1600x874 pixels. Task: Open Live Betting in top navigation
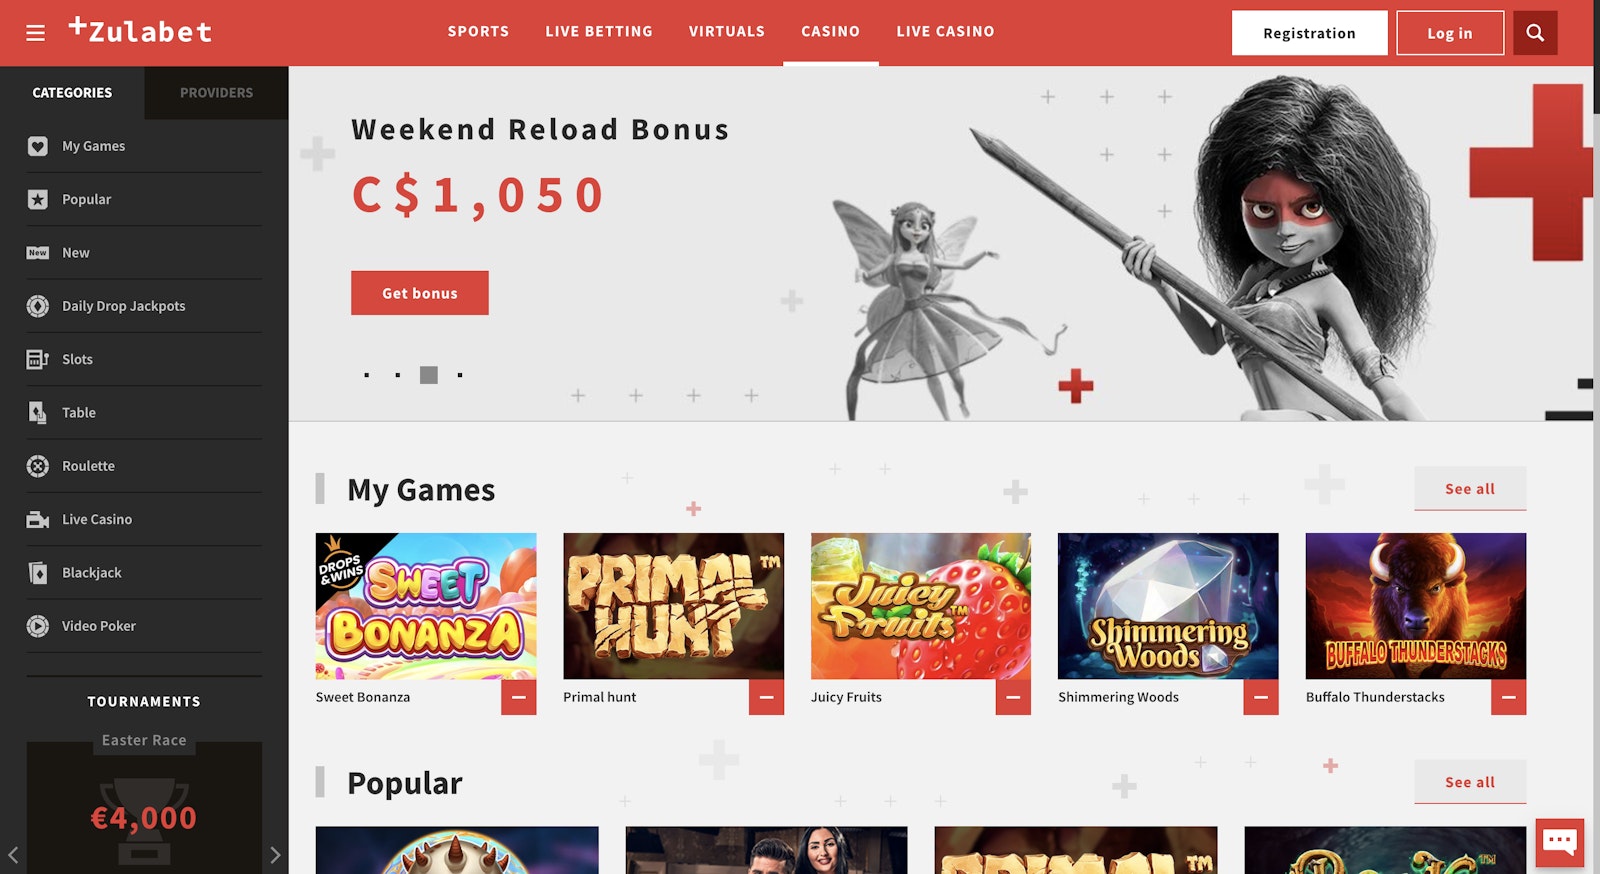pos(599,32)
